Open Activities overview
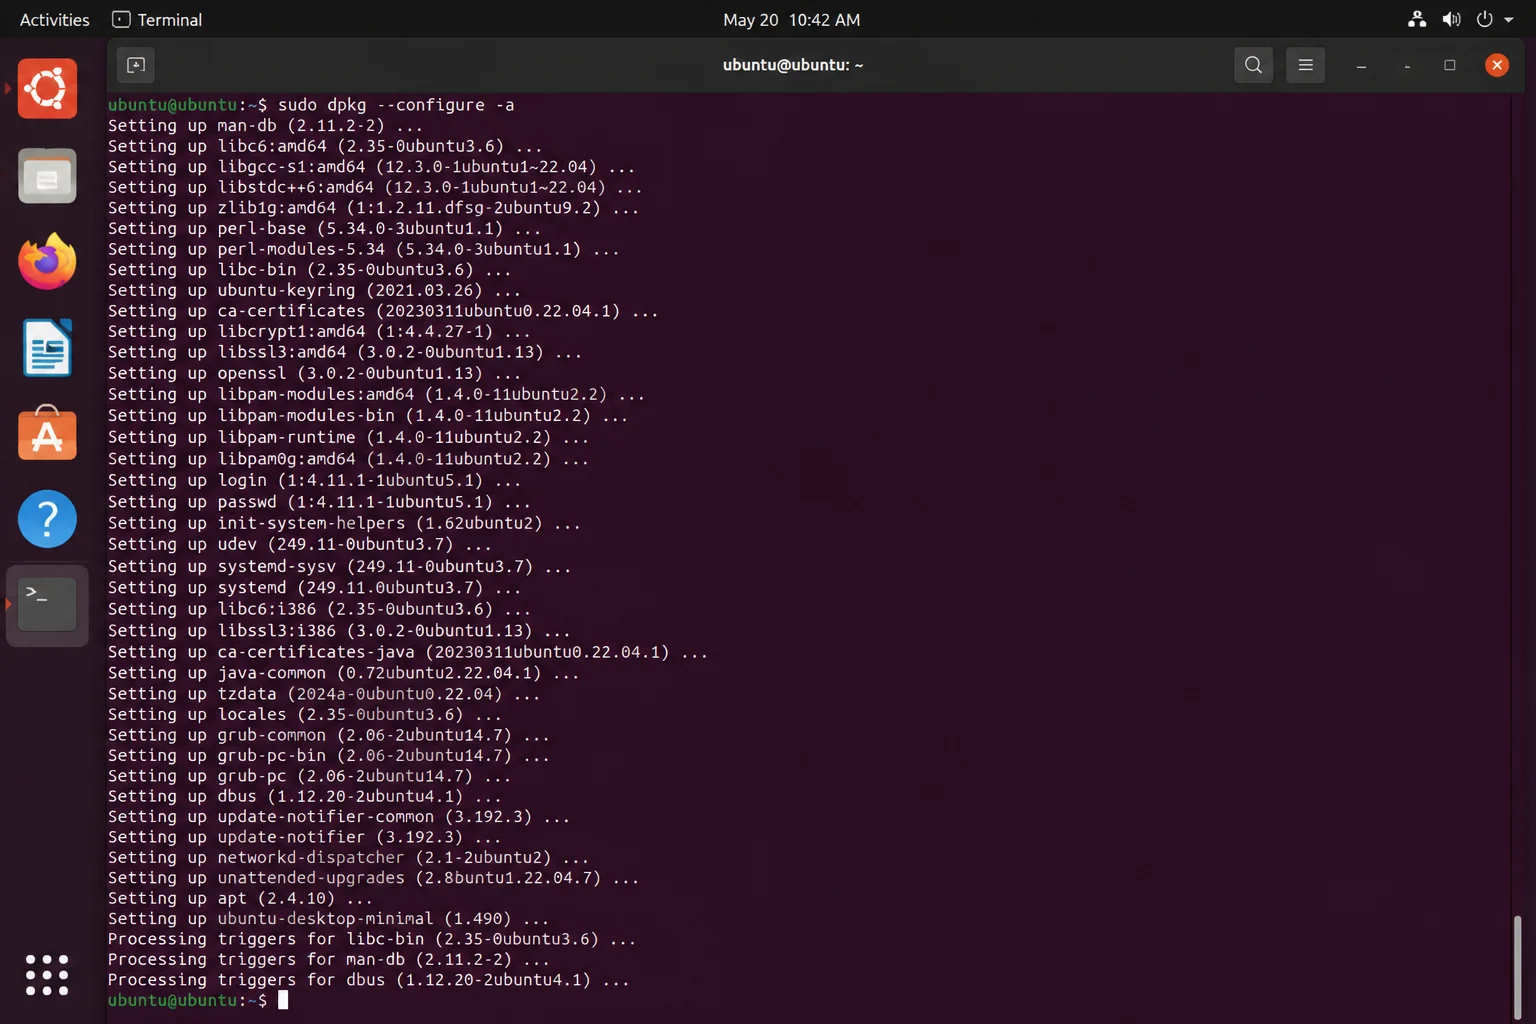Viewport: 1536px width, 1024px height. pos(54,20)
